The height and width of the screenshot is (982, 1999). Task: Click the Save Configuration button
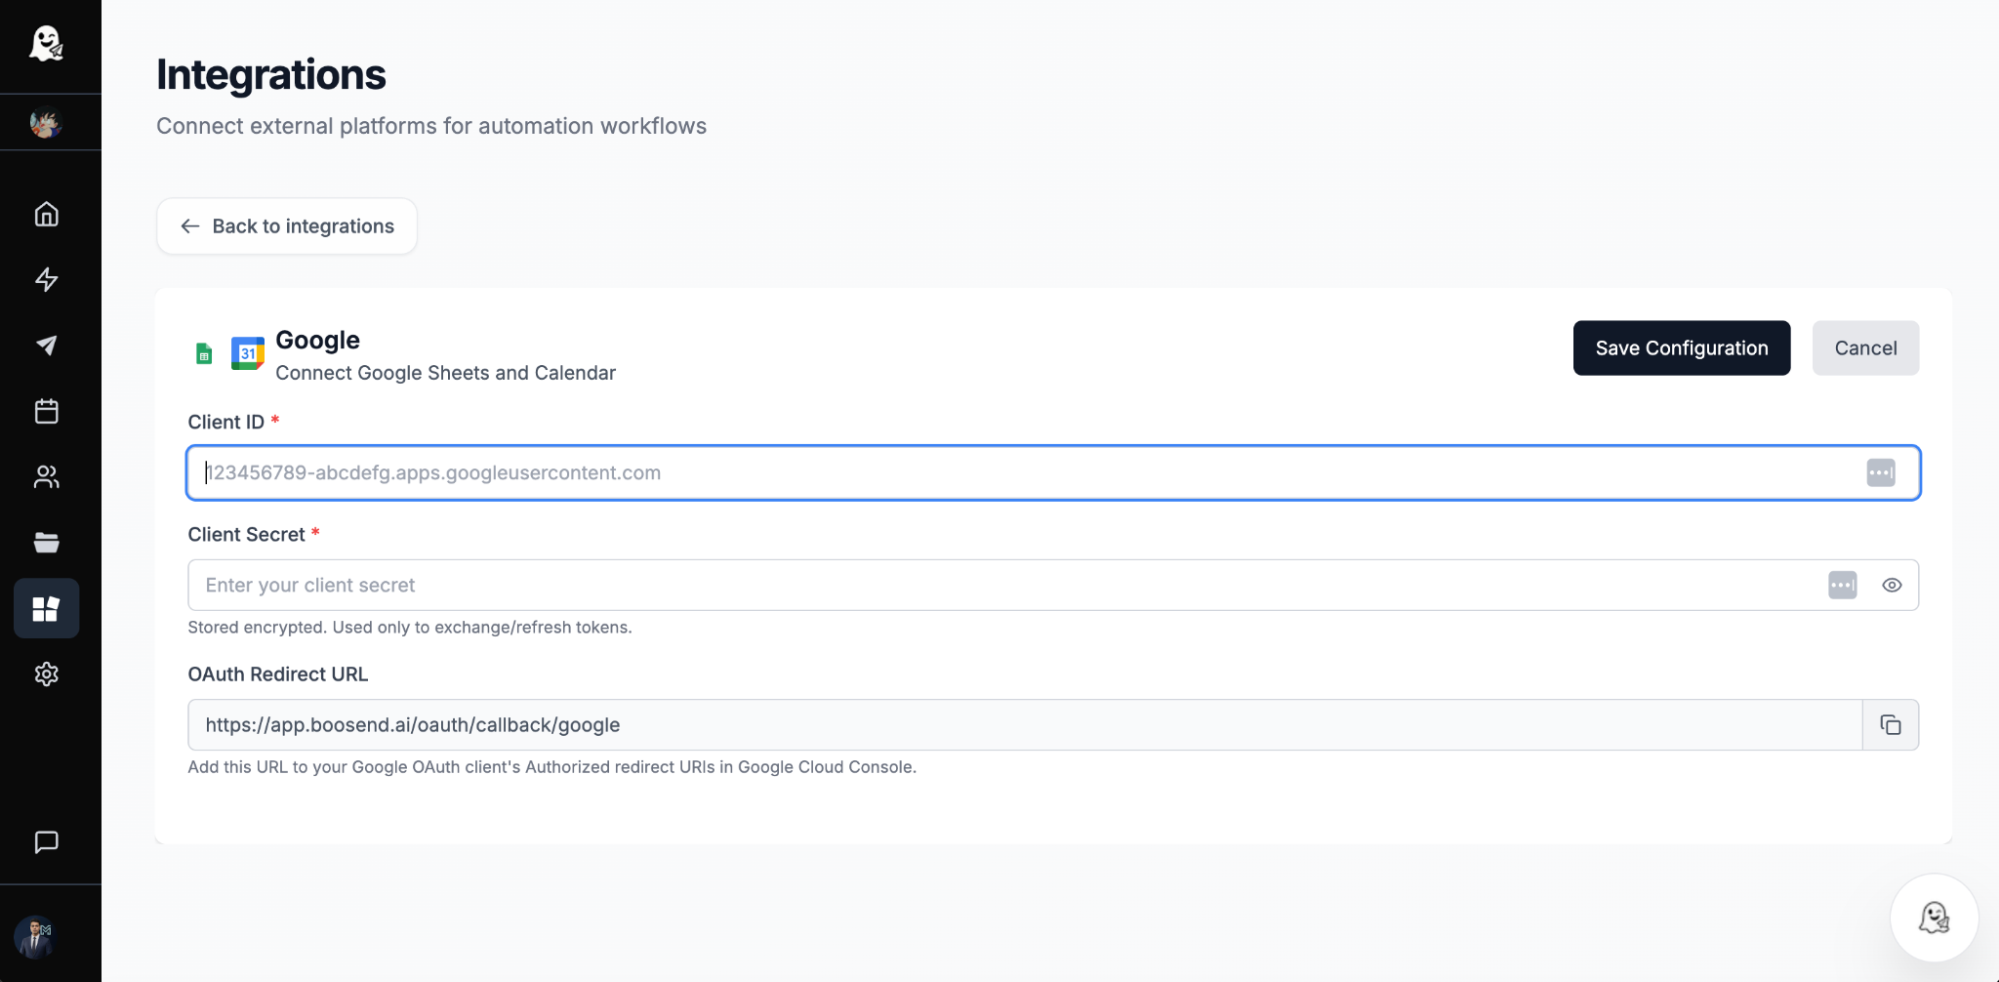point(1681,348)
